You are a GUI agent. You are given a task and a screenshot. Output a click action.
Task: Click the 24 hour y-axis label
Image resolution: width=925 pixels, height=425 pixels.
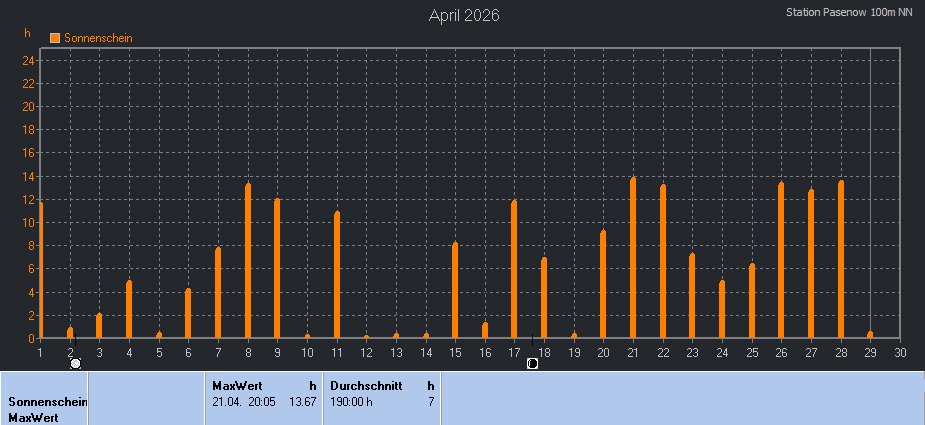[29, 60]
